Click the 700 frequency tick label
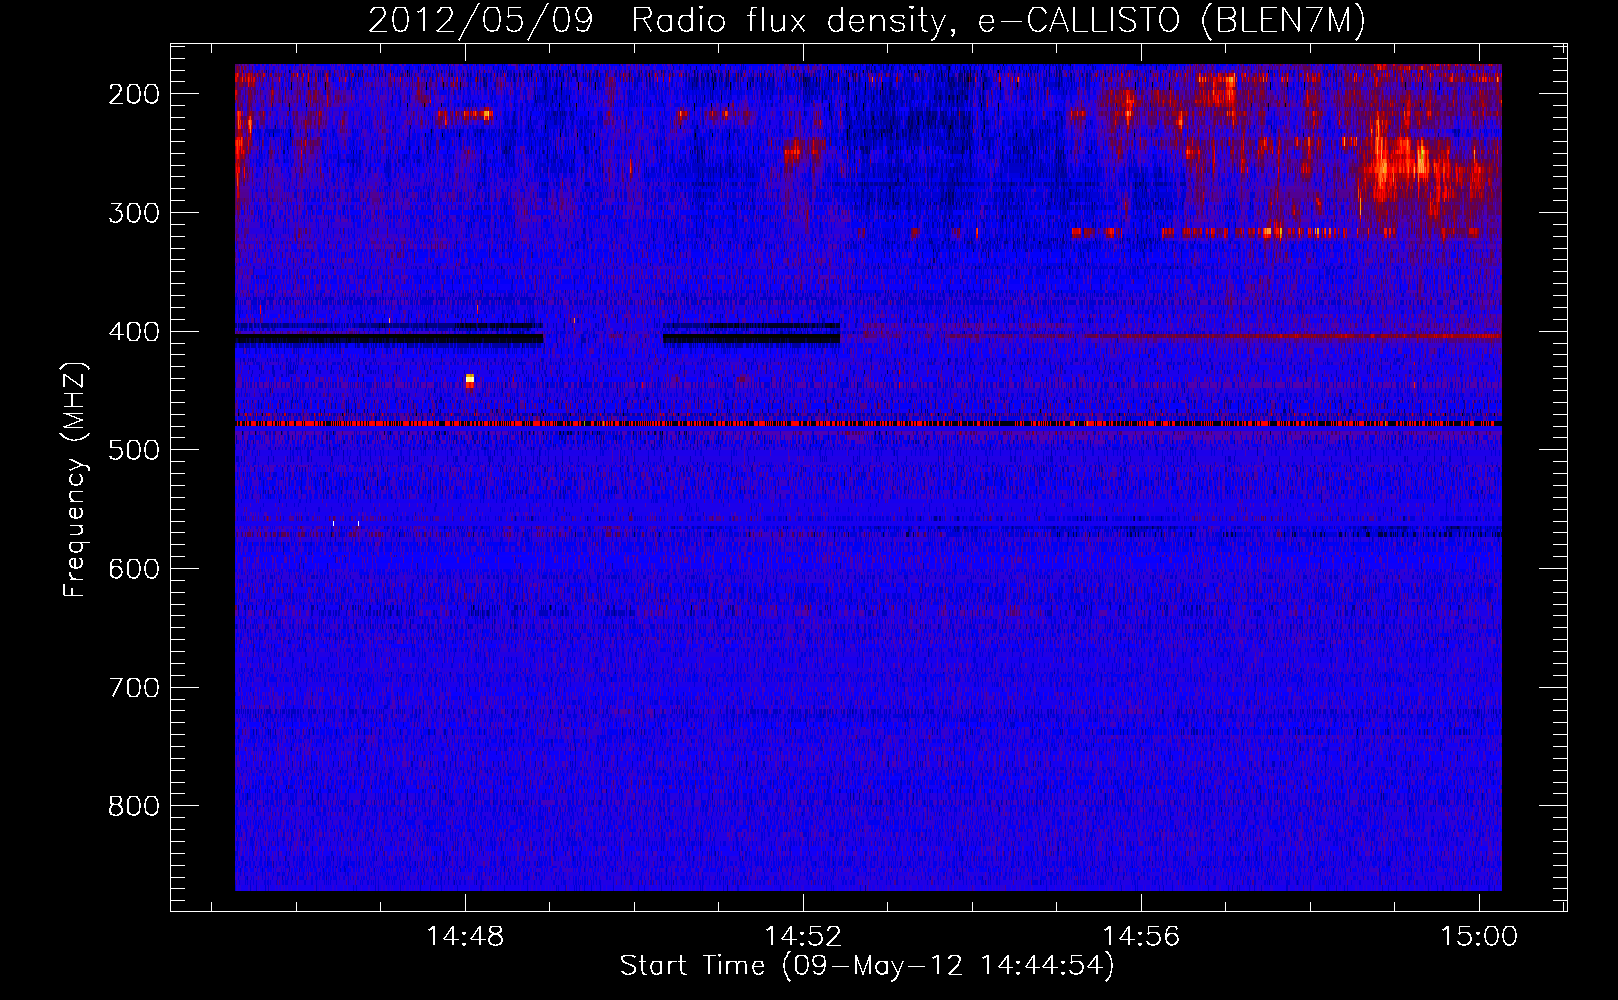This screenshot has height=1000, width=1618. tap(133, 688)
